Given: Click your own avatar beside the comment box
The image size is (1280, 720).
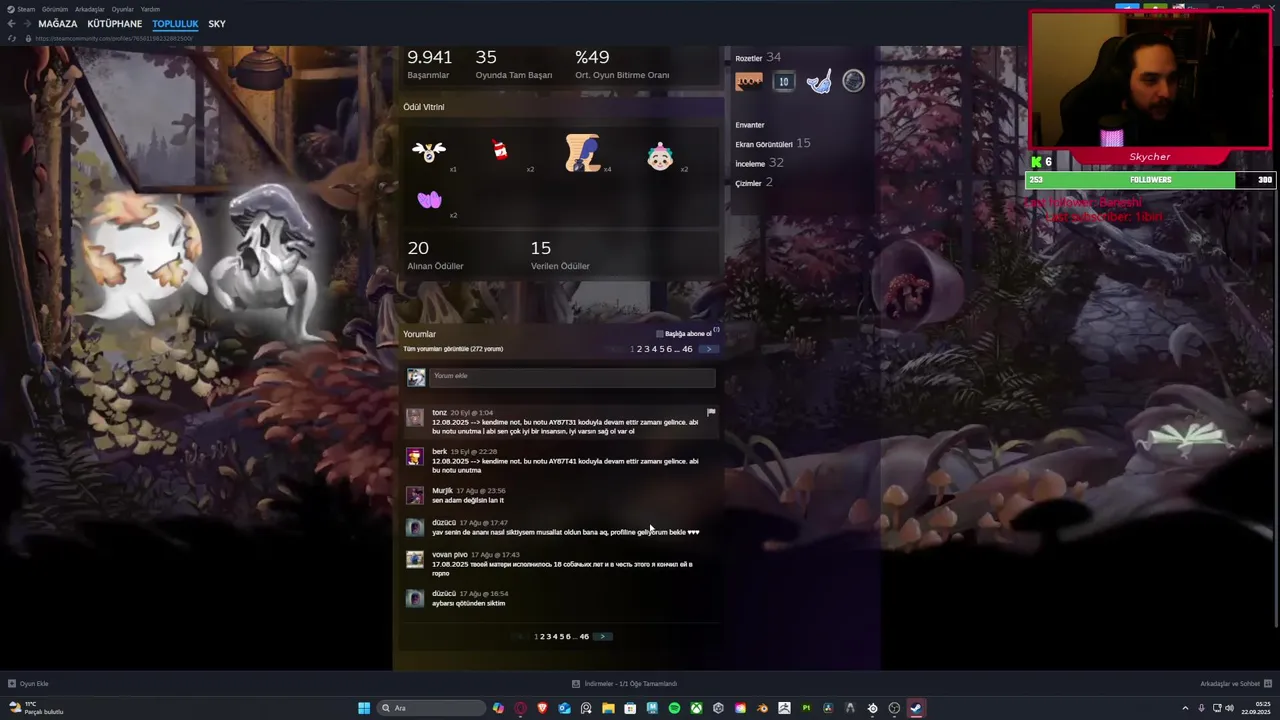Looking at the screenshot, I should (x=416, y=377).
